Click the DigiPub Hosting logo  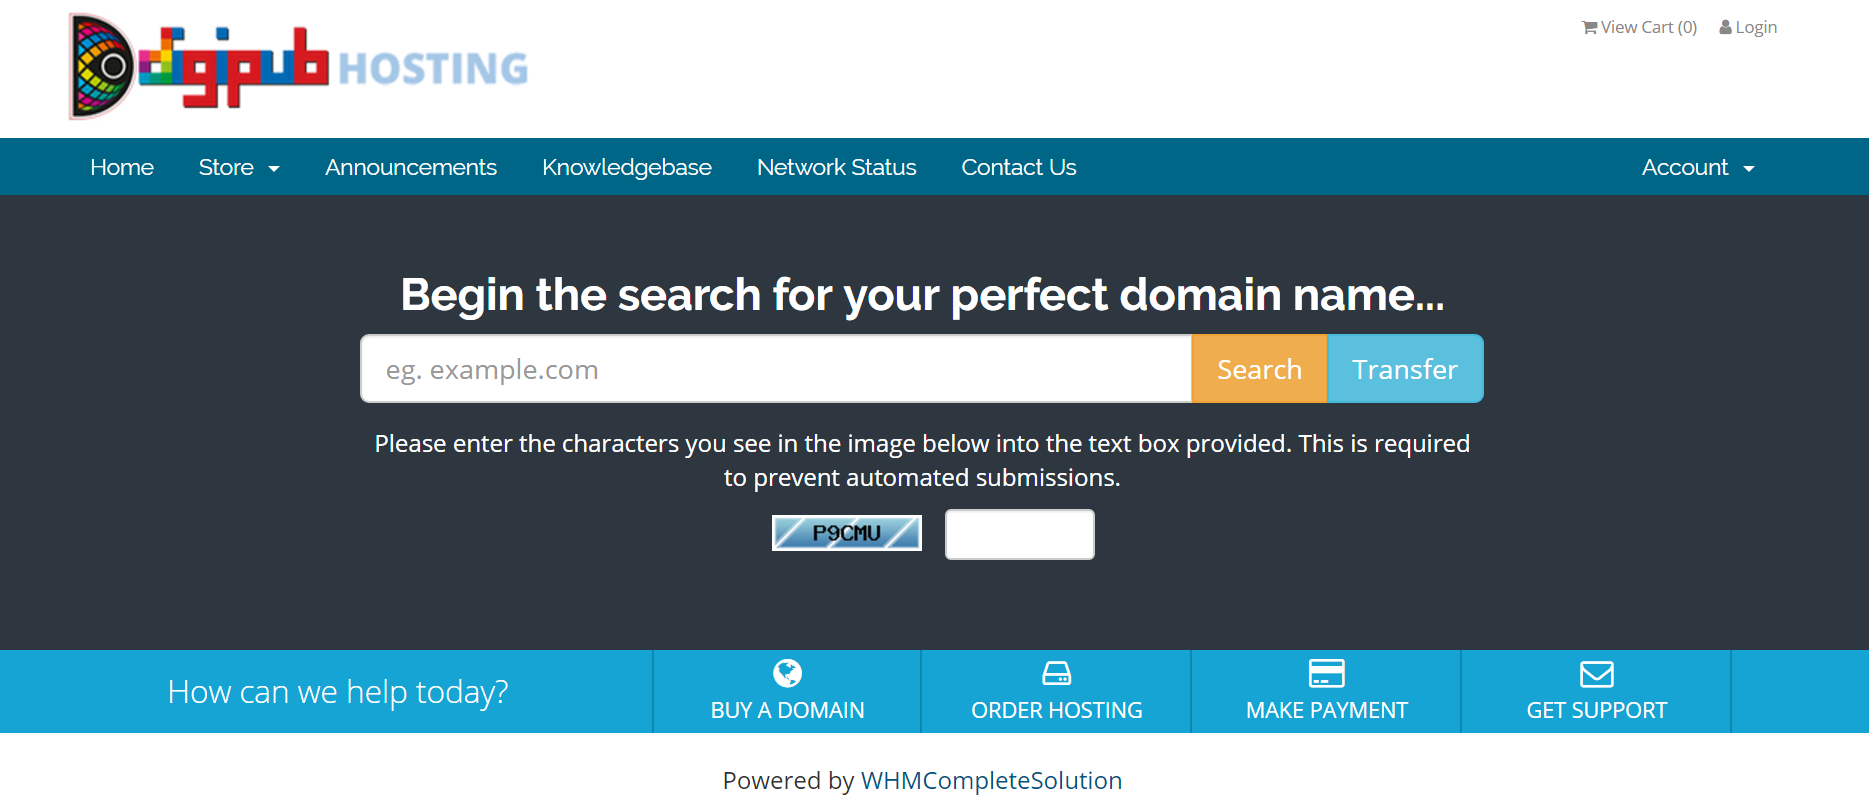tap(298, 66)
